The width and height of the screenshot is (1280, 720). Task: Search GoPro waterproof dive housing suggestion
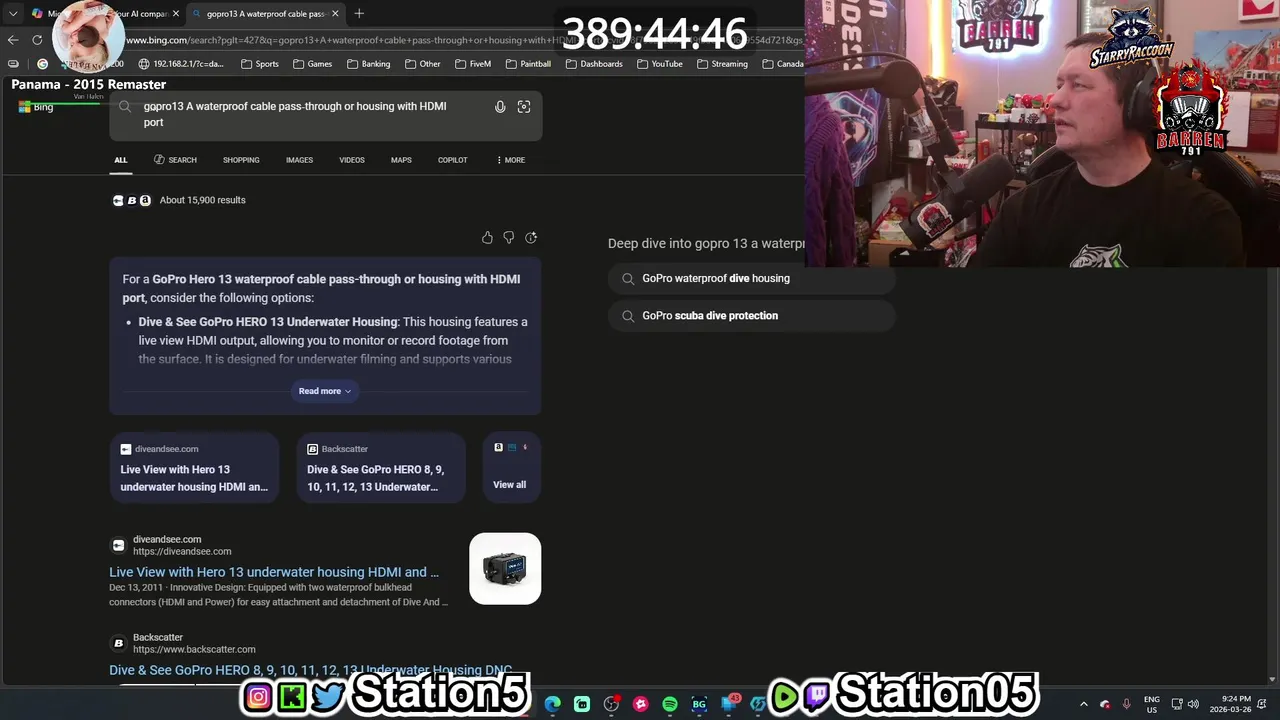tap(751, 279)
